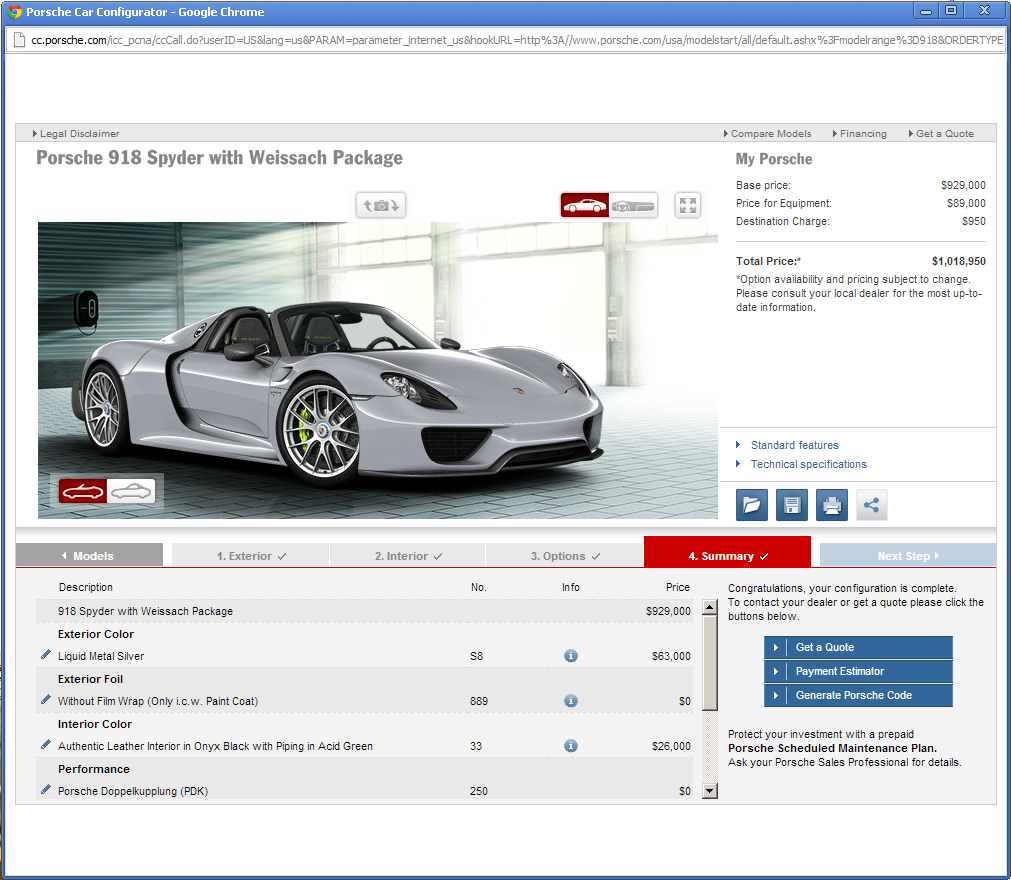The image size is (1011, 880).
Task: Click the blue Get a Quote button
Action: (x=858, y=647)
